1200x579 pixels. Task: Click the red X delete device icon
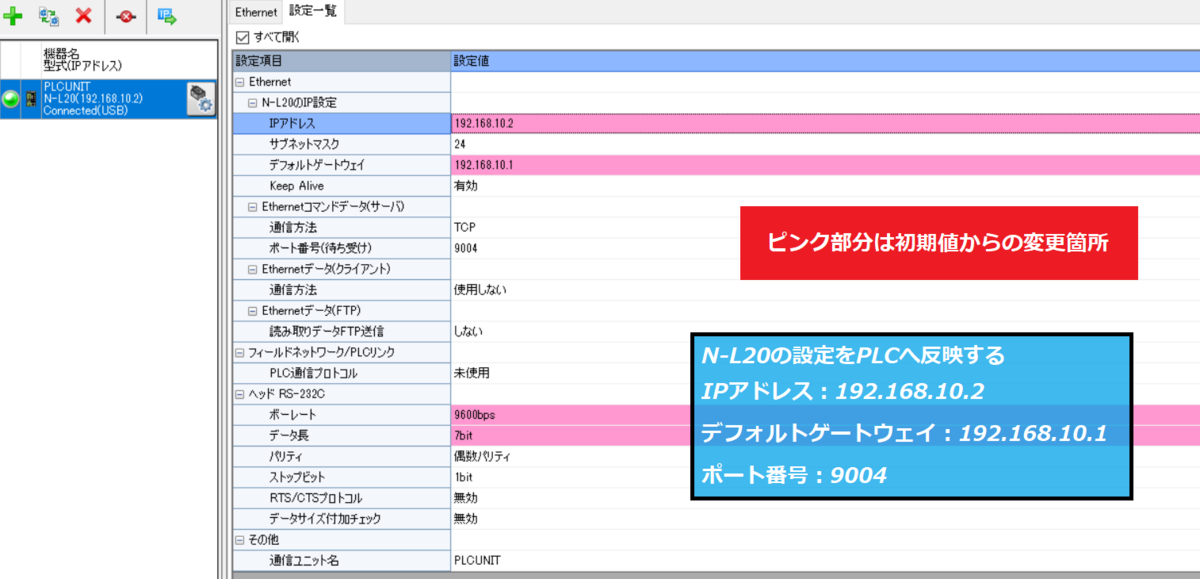click(83, 15)
